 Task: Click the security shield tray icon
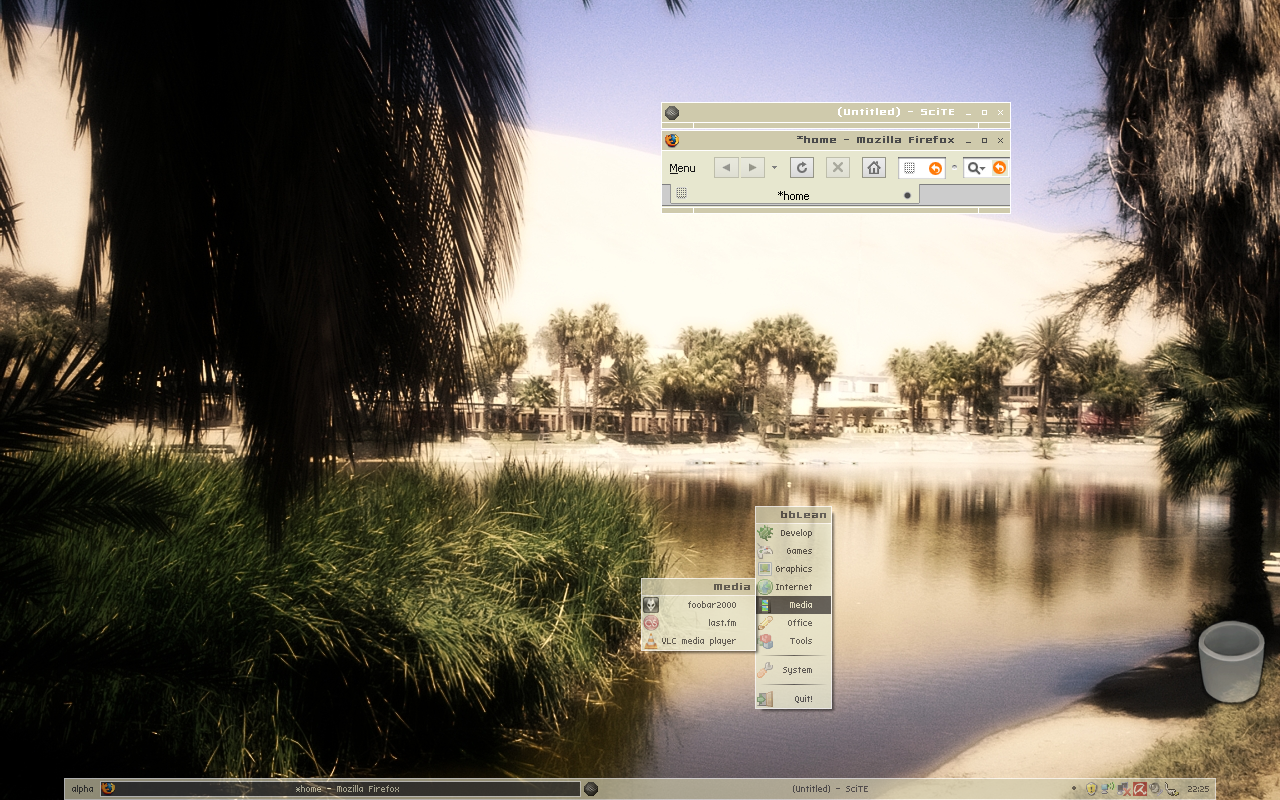click(x=1091, y=789)
